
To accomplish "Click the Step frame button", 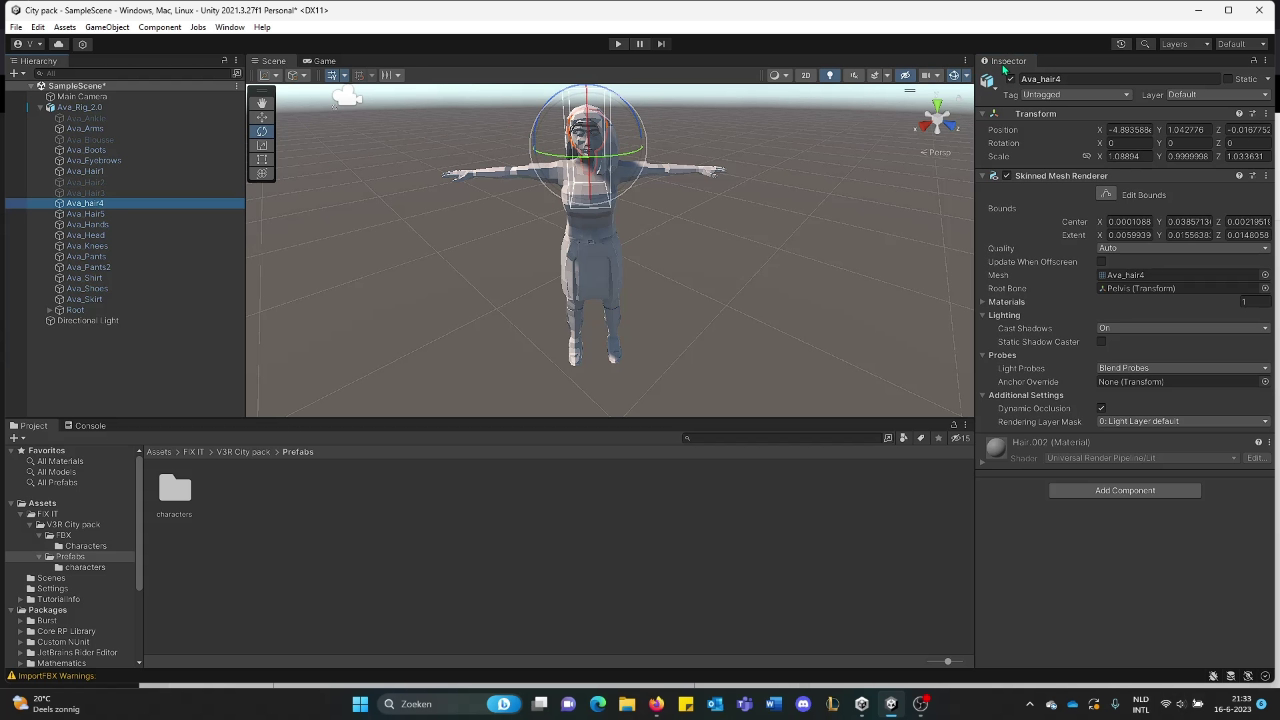I will 661,44.
